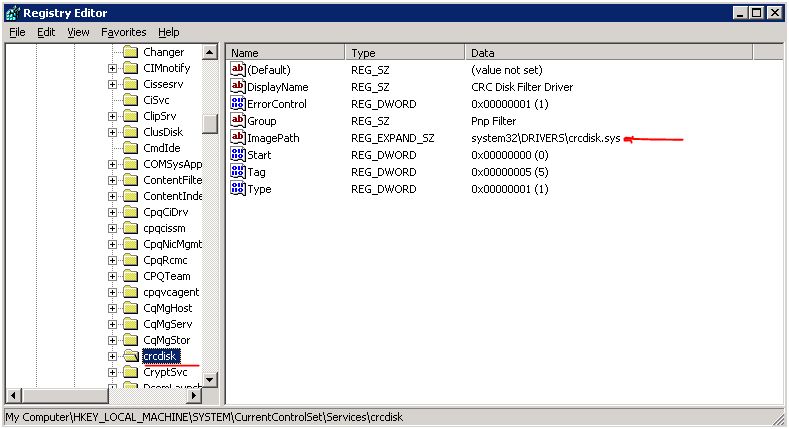The width and height of the screenshot is (789, 429).
Task: Expand the CIMnotify key
Action: pyautogui.click(x=112, y=68)
